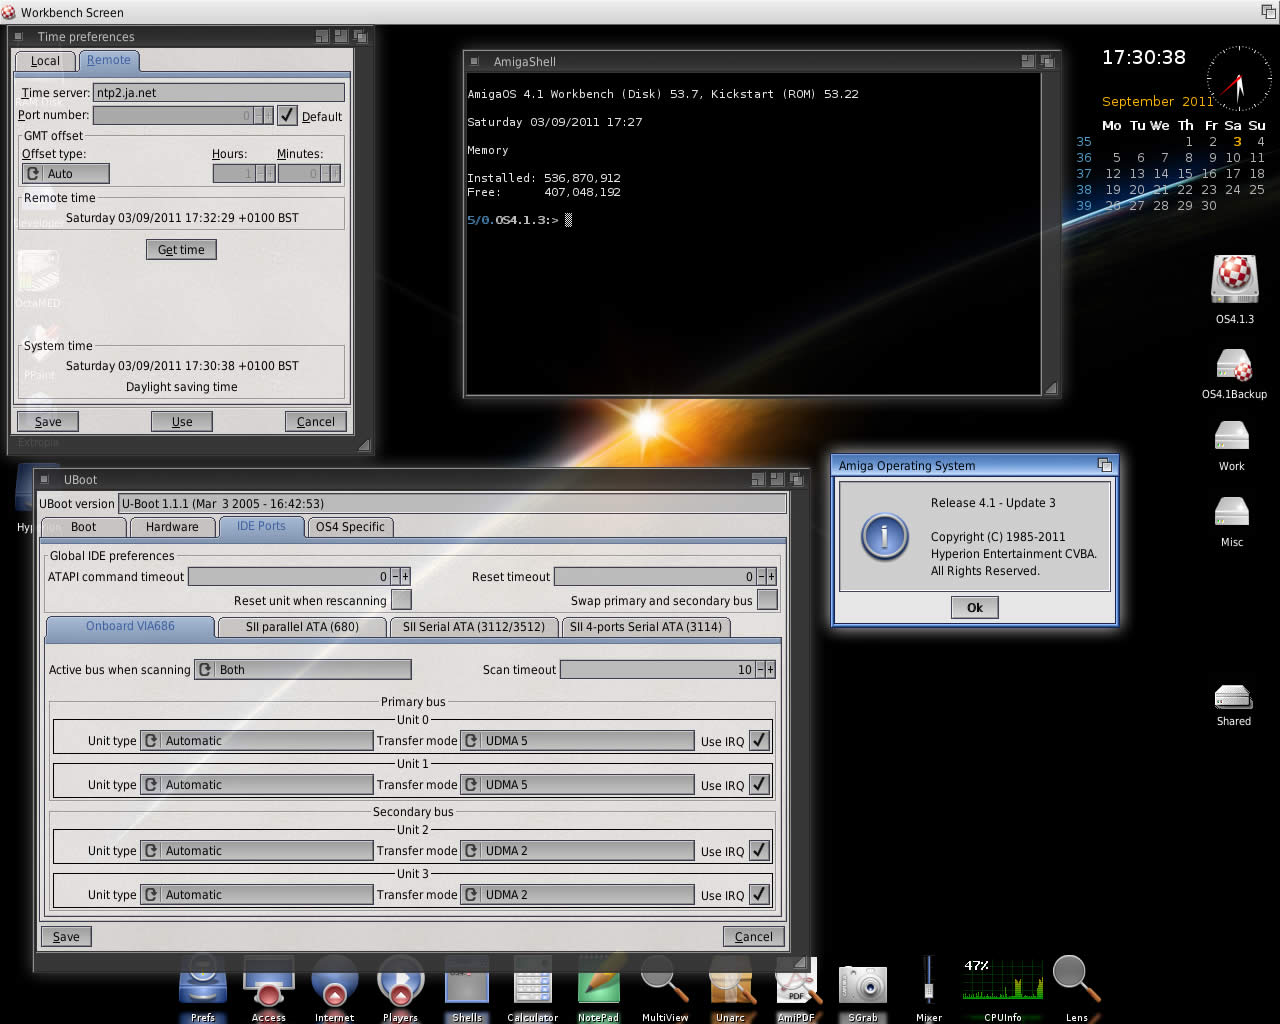1280x1024 pixels.
Task: Open the Shells dock icon
Action: 467,981
